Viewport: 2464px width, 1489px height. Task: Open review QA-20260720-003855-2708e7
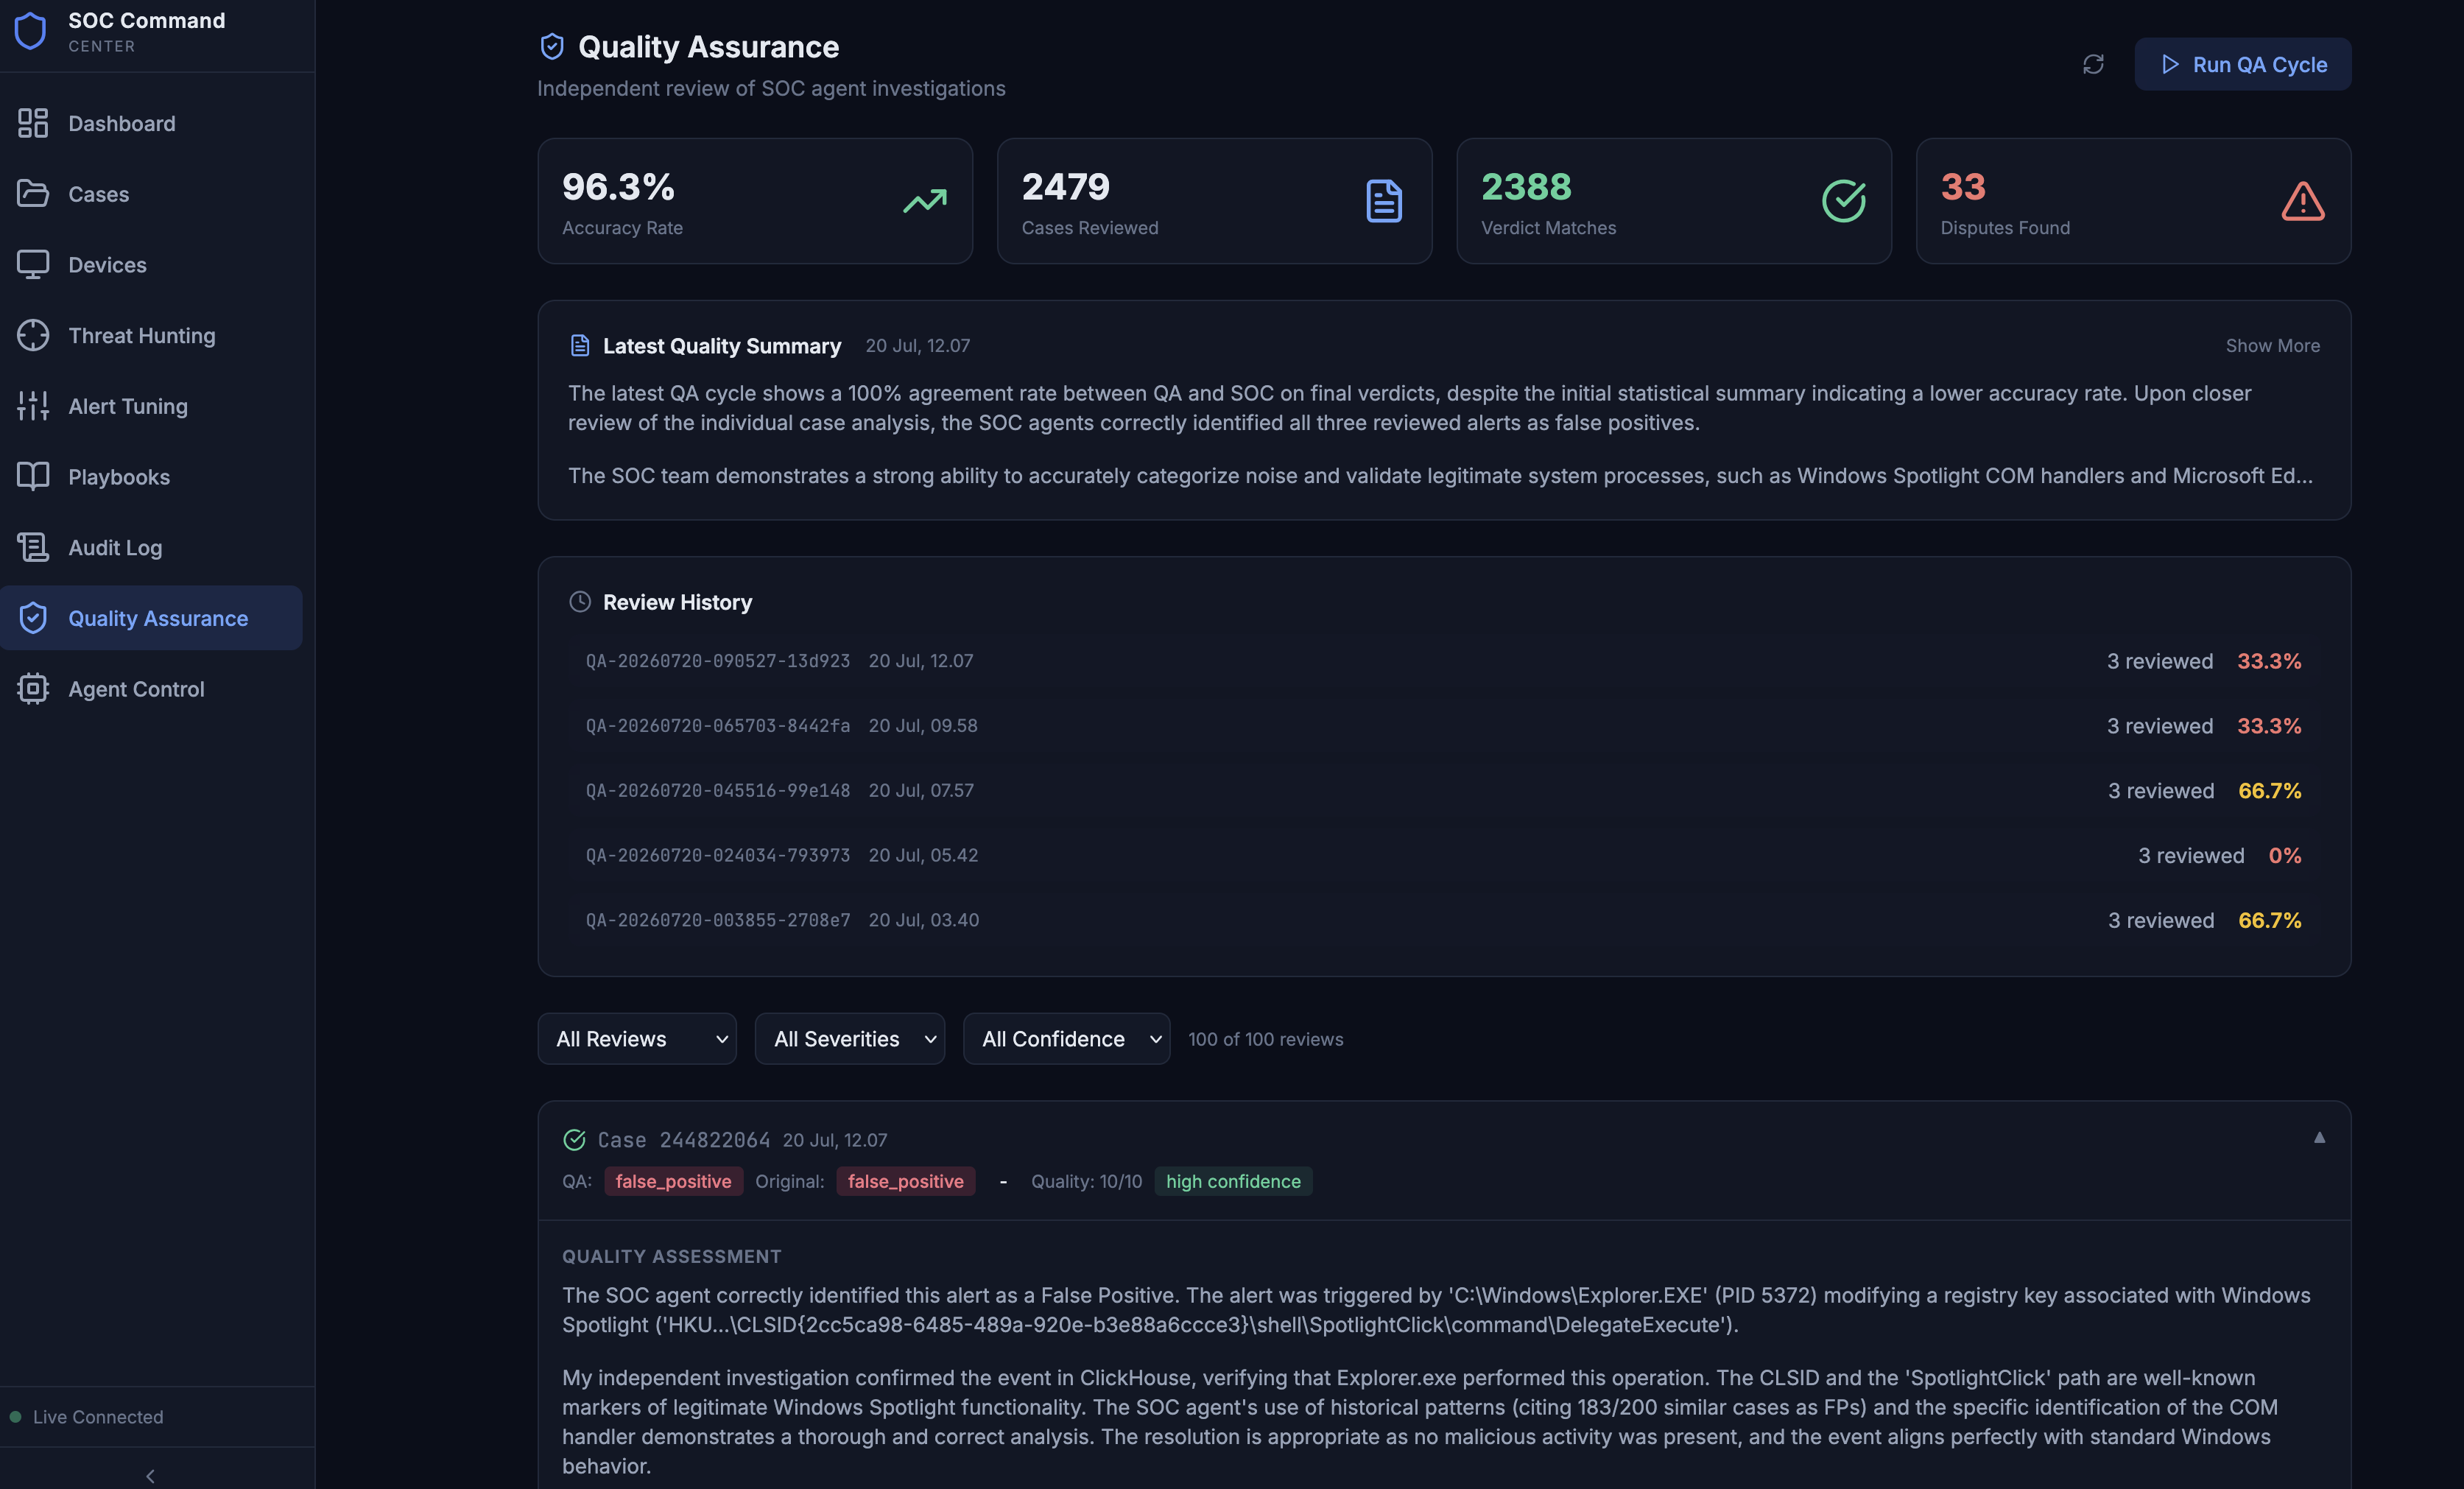(1443, 919)
